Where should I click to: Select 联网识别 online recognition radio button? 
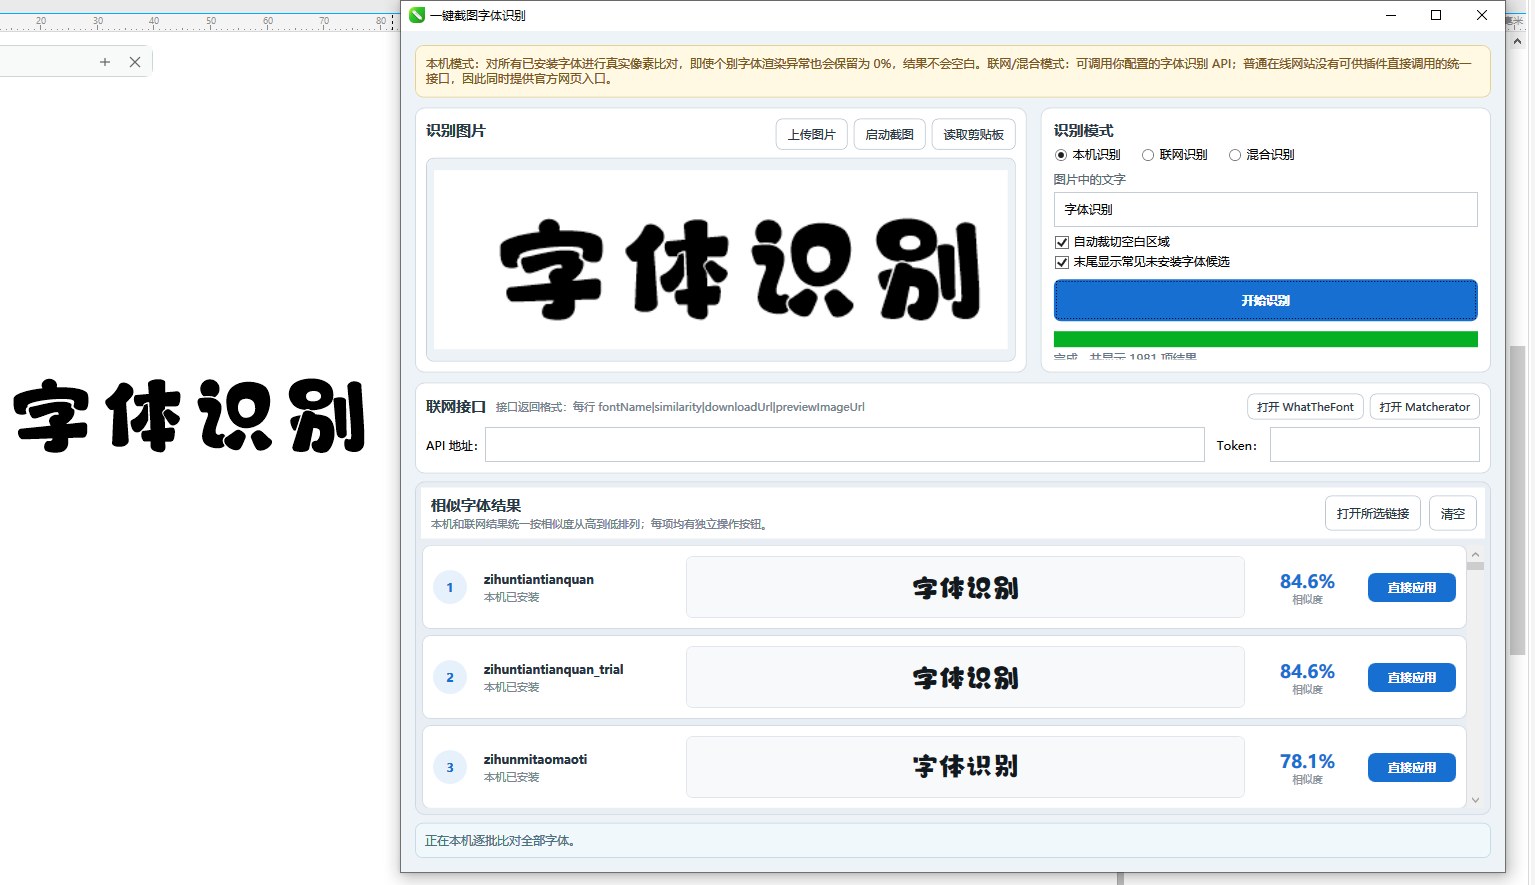pyautogui.click(x=1148, y=155)
